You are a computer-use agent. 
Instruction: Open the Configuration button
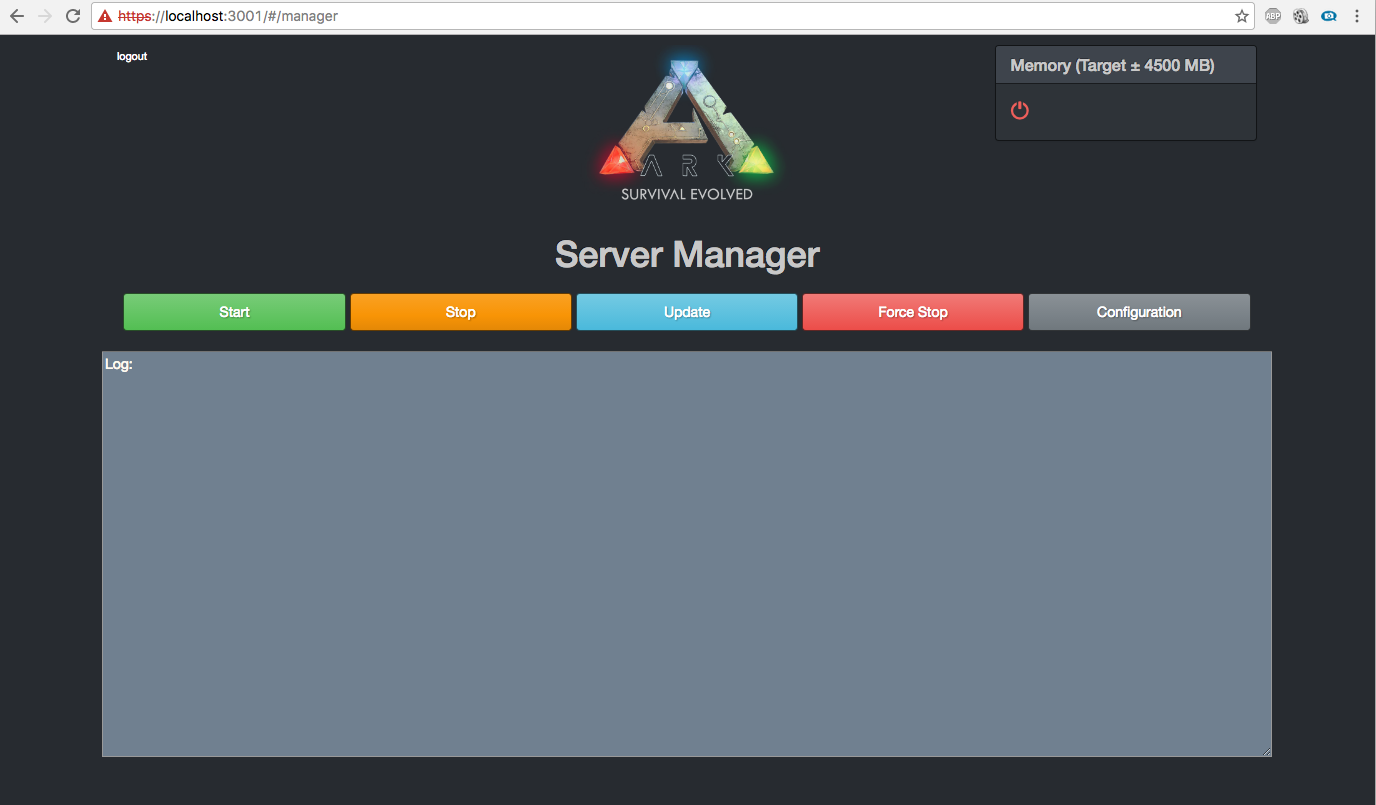(x=1139, y=312)
